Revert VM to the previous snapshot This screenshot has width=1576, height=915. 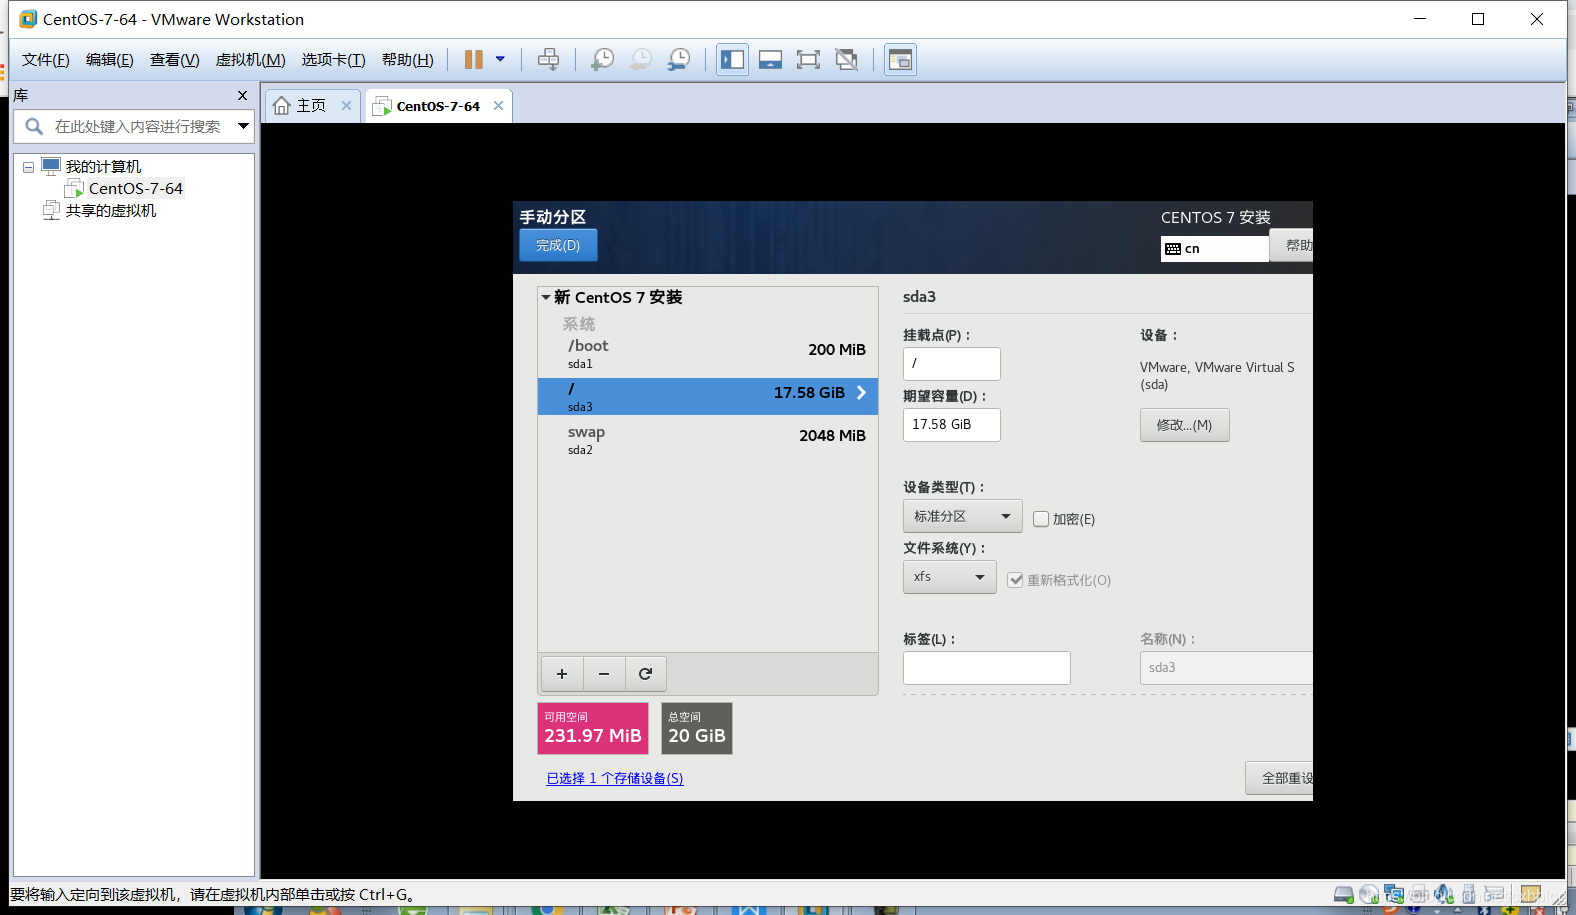pos(640,59)
